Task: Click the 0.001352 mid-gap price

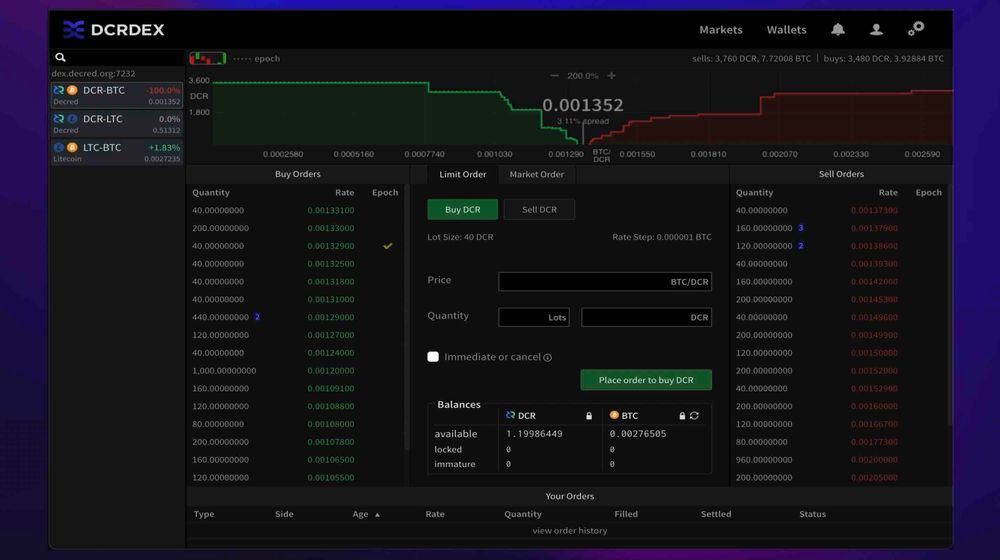Action: pyautogui.click(x=582, y=105)
